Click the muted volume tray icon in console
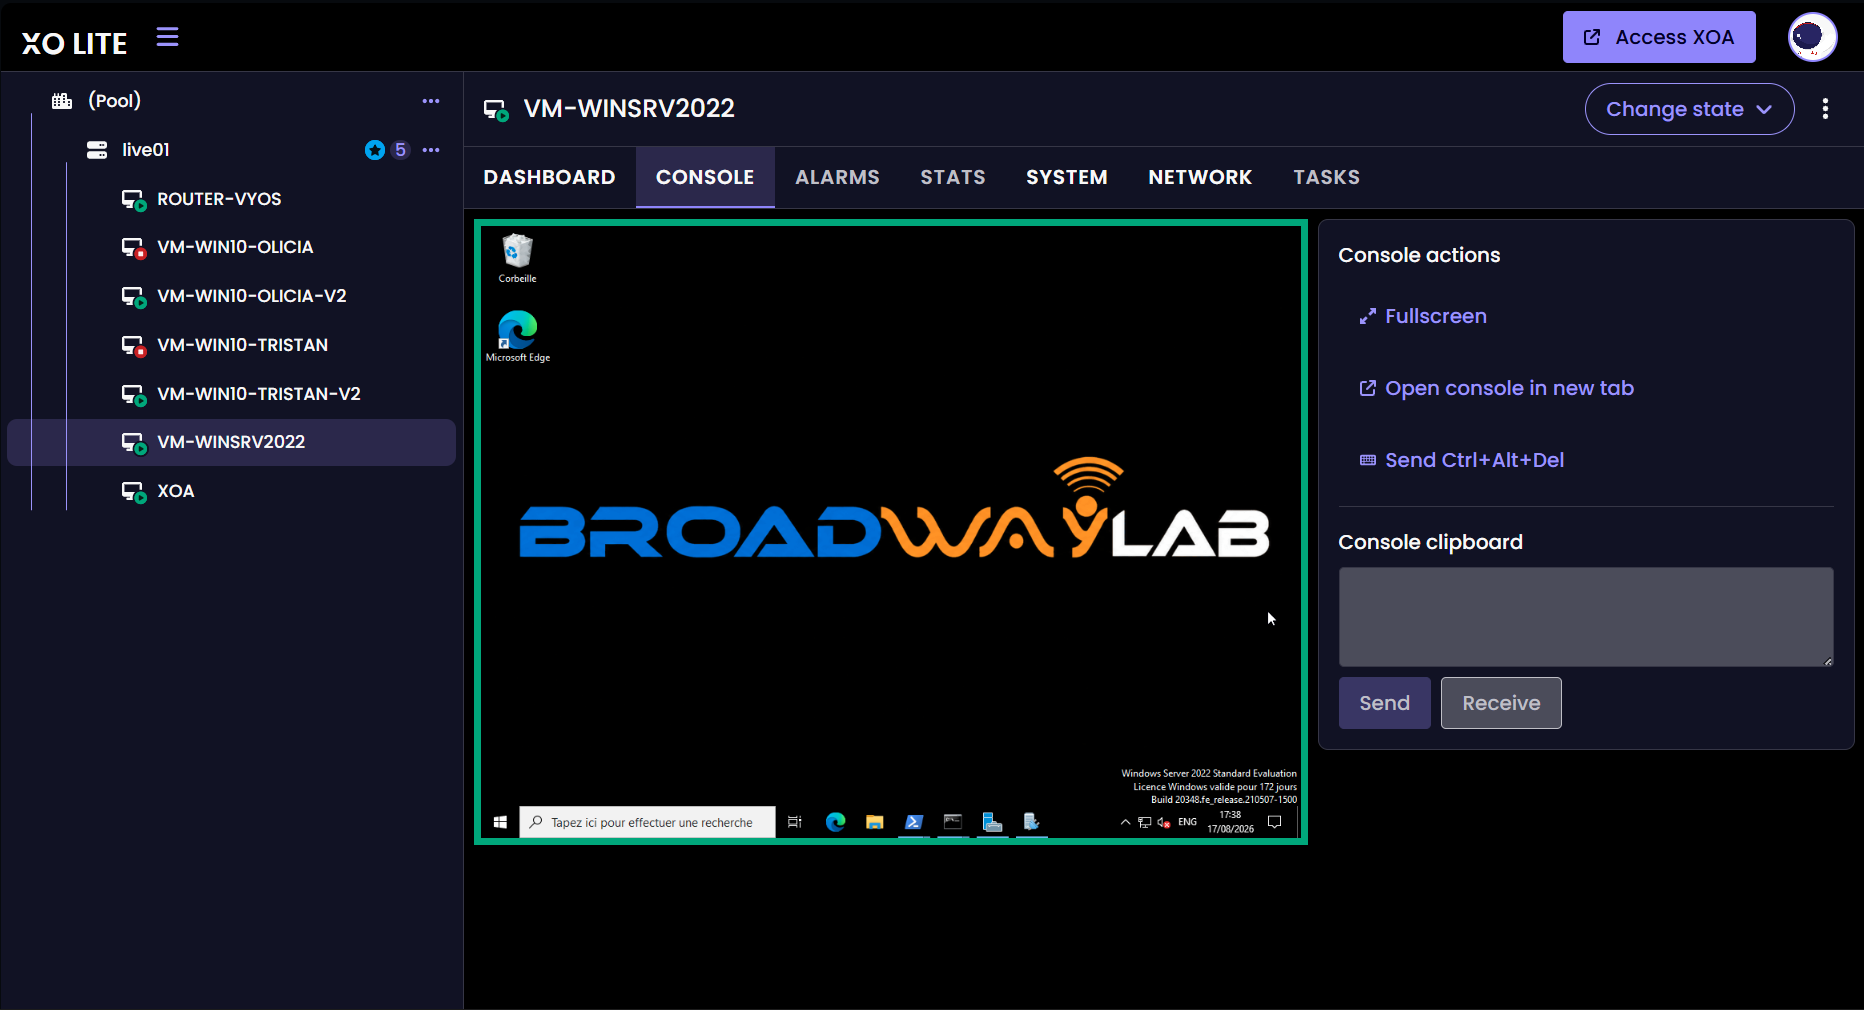Viewport: 1864px width, 1010px height. (1164, 823)
